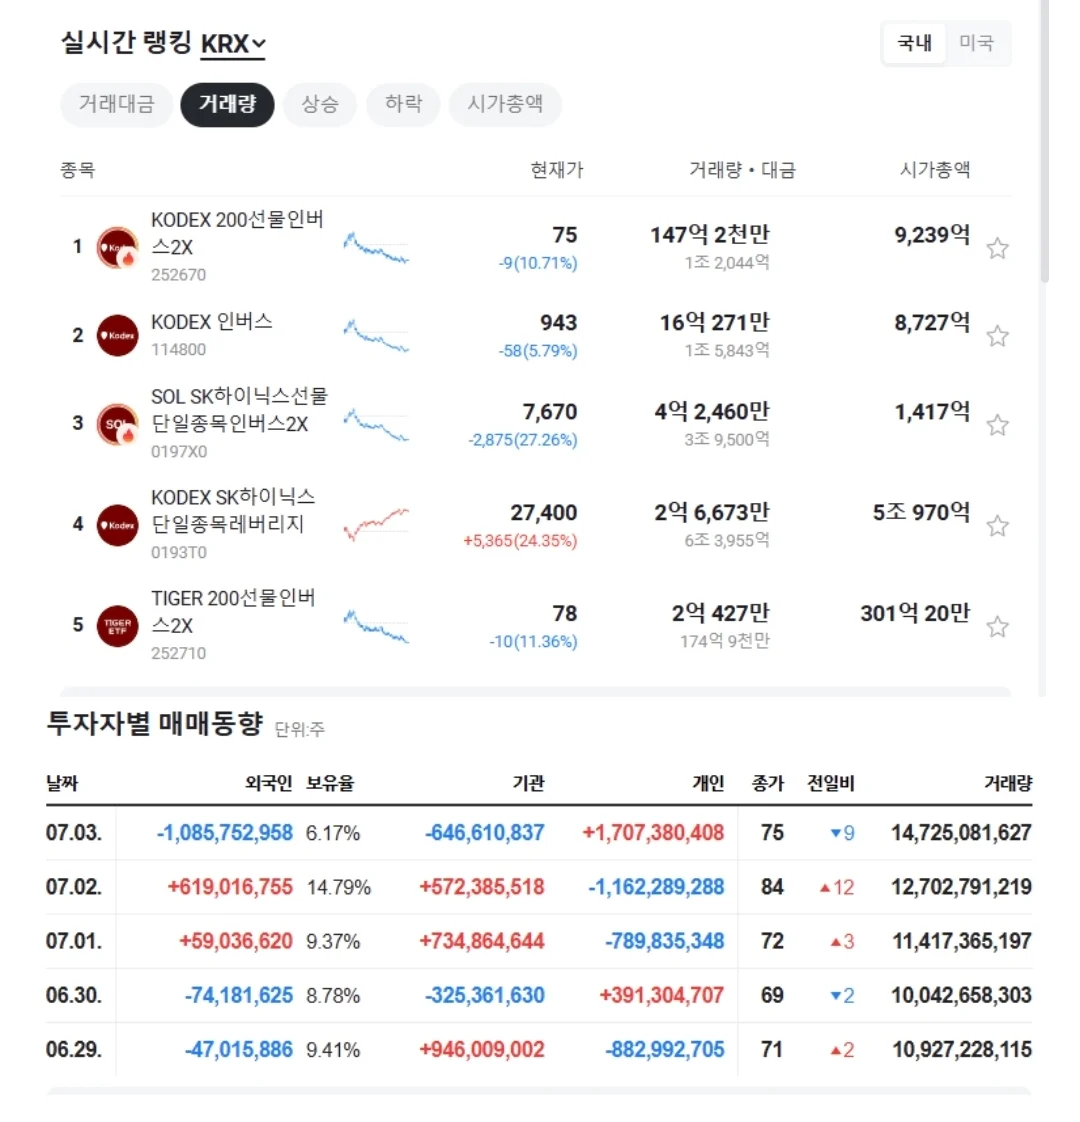Click the 현재가 column header
The height and width of the screenshot is (1122, 1080).
click(x=556, y=170)
